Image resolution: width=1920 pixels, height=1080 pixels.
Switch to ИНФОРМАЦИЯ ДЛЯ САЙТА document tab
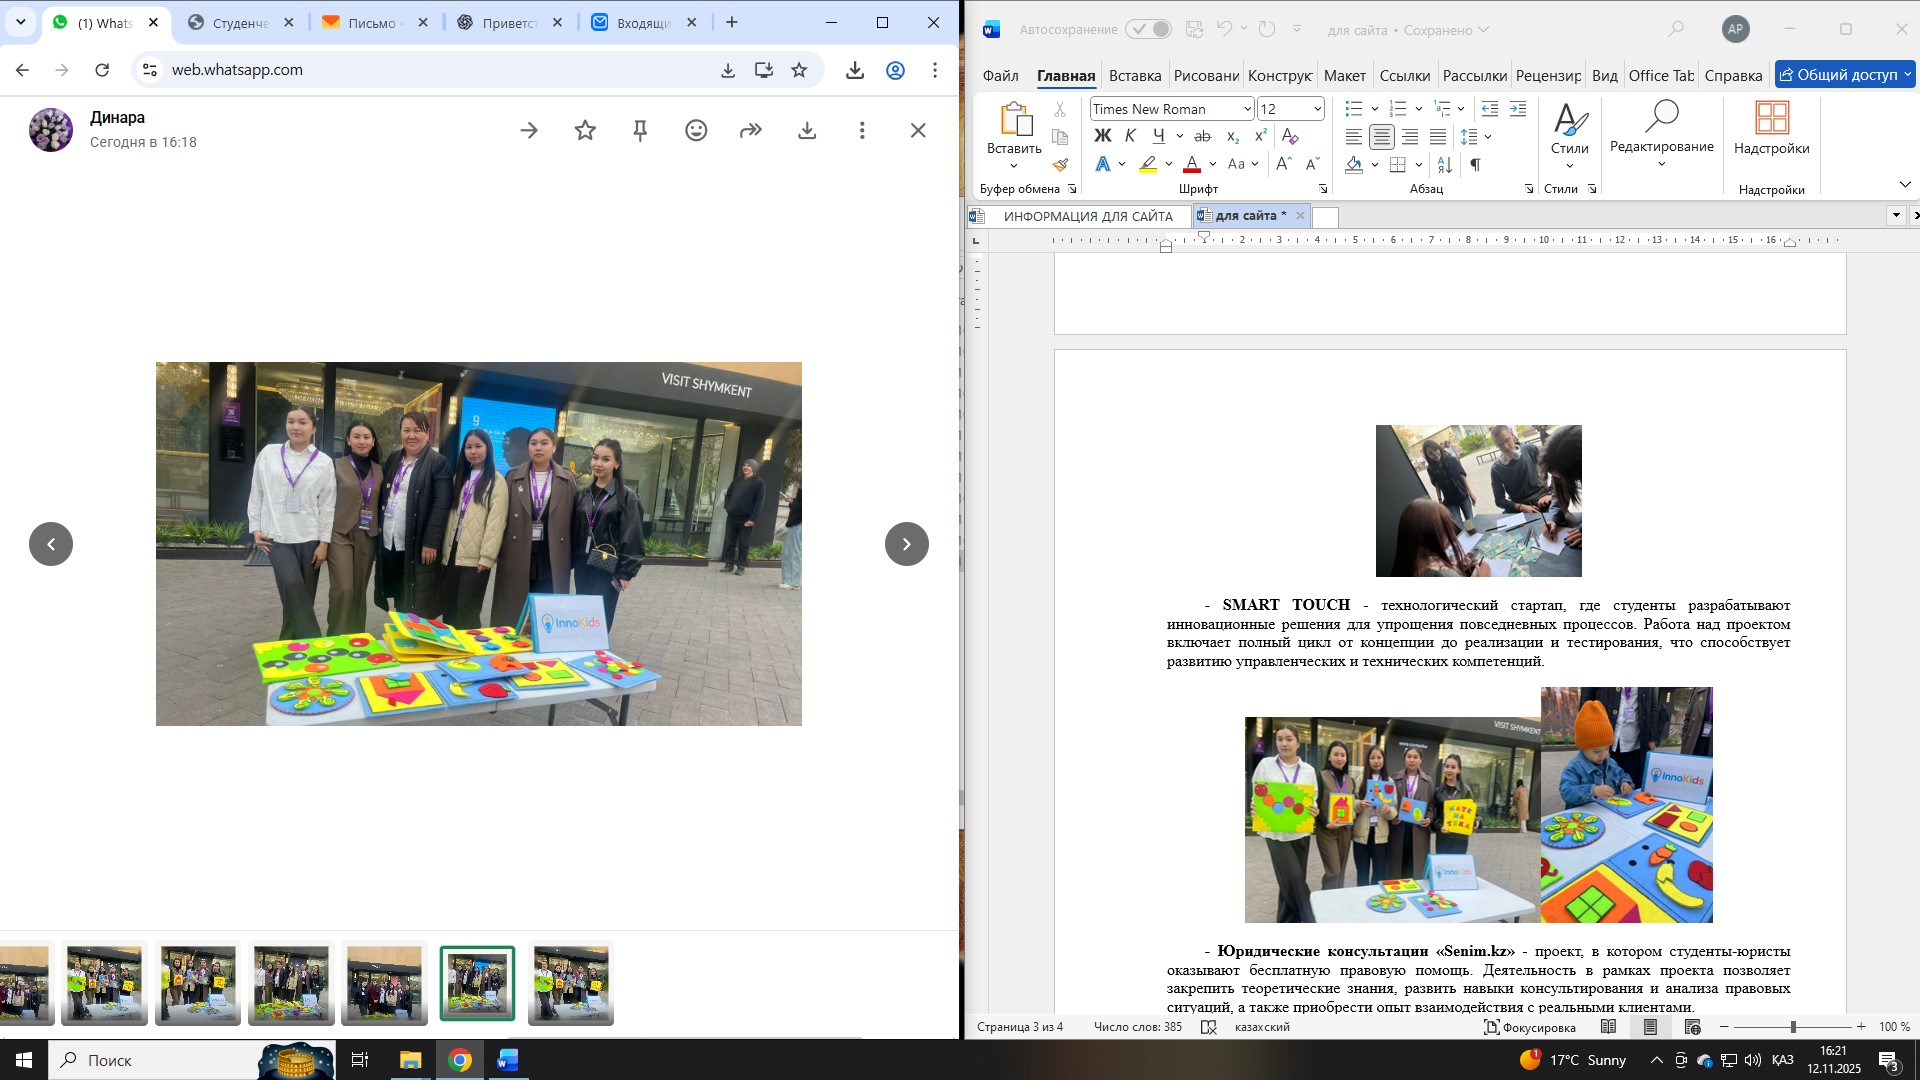(1087, 216)
